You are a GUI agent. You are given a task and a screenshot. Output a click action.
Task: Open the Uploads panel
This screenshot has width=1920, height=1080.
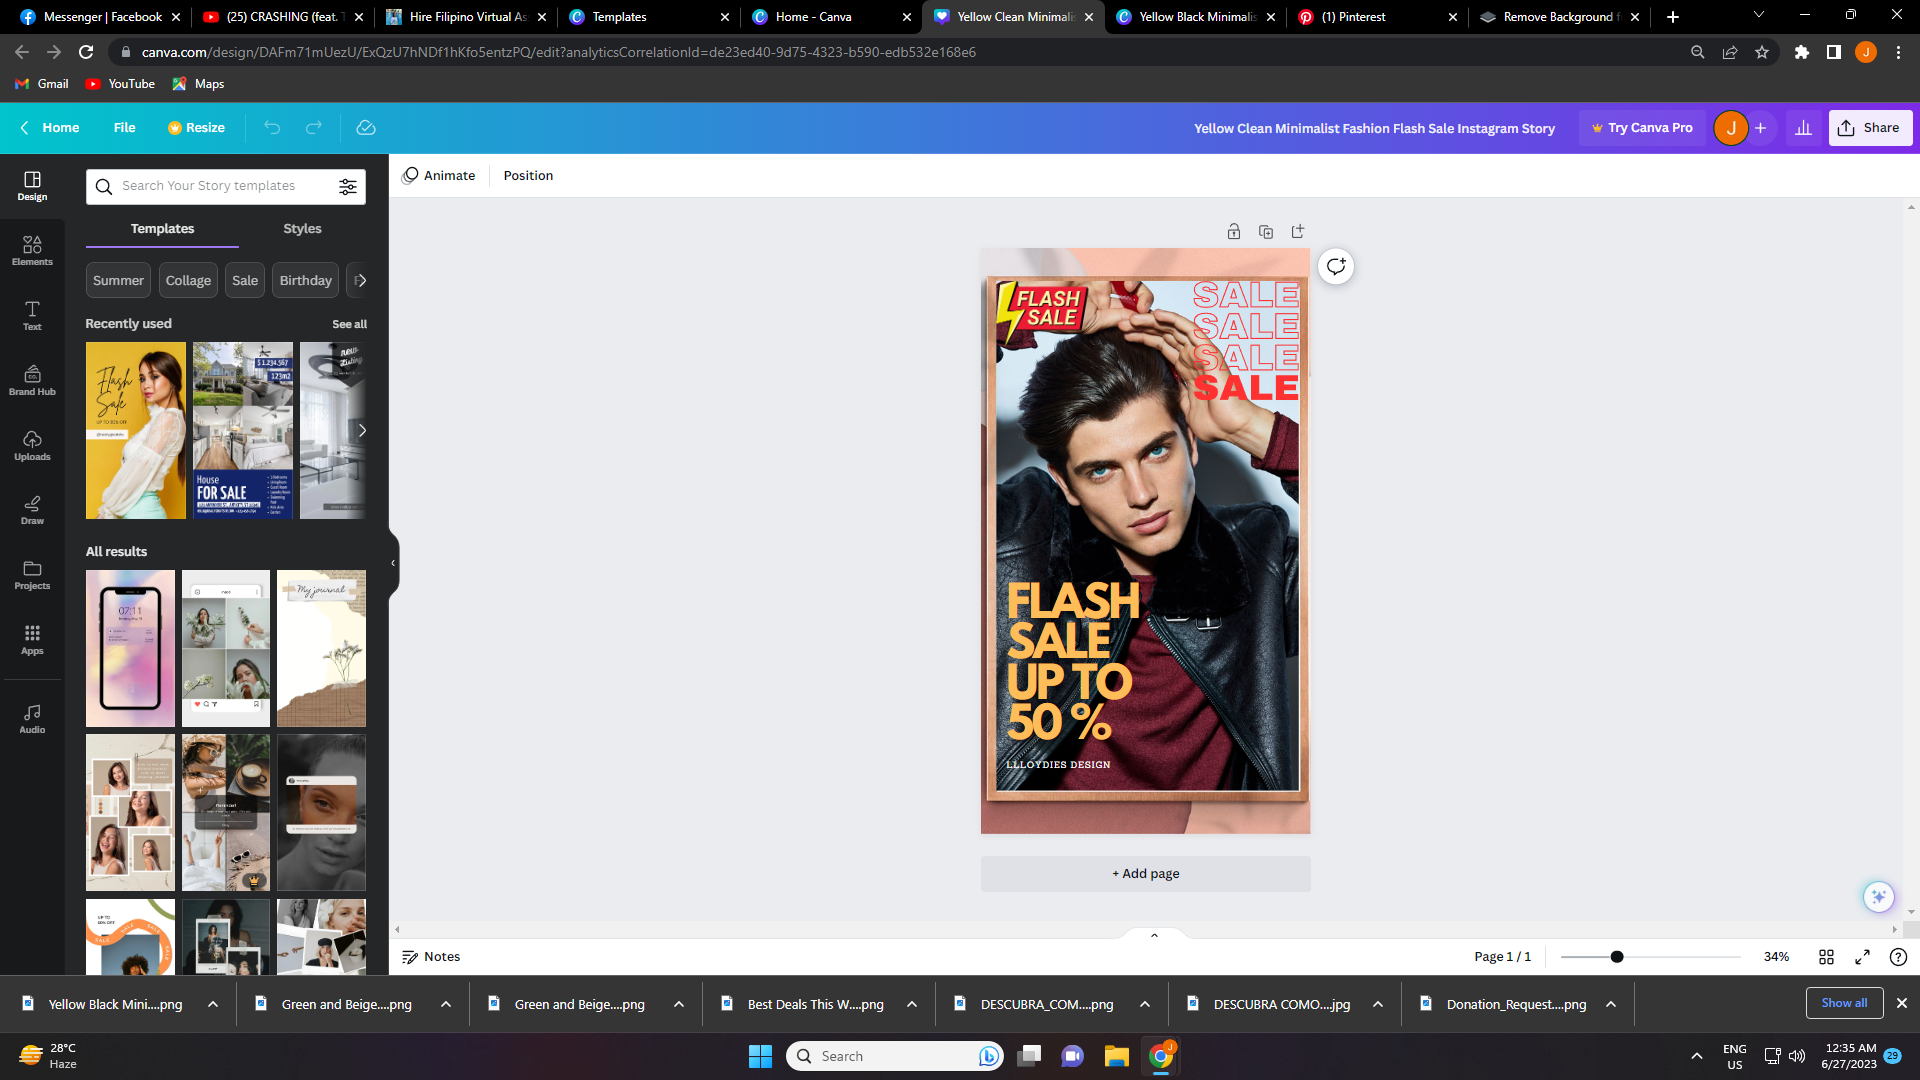click(32, 446)
